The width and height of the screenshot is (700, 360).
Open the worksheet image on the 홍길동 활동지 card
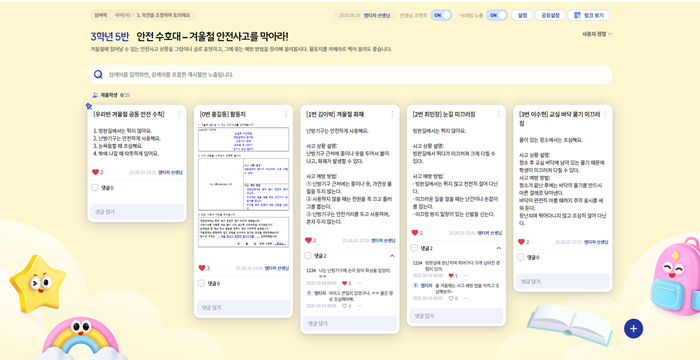[x=243, y=185]
